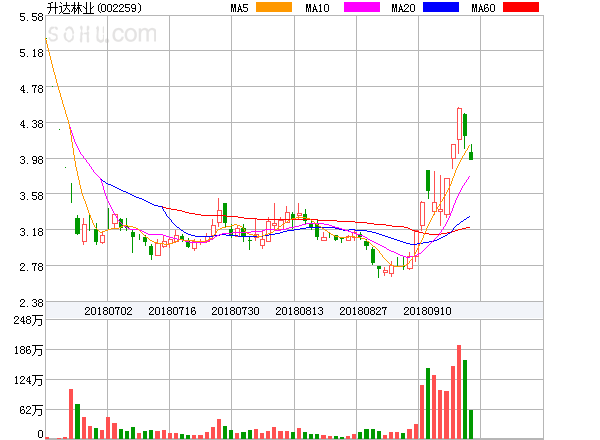Click the red MA60 legend swatch
600x440 pixels.
coord(521,7)
